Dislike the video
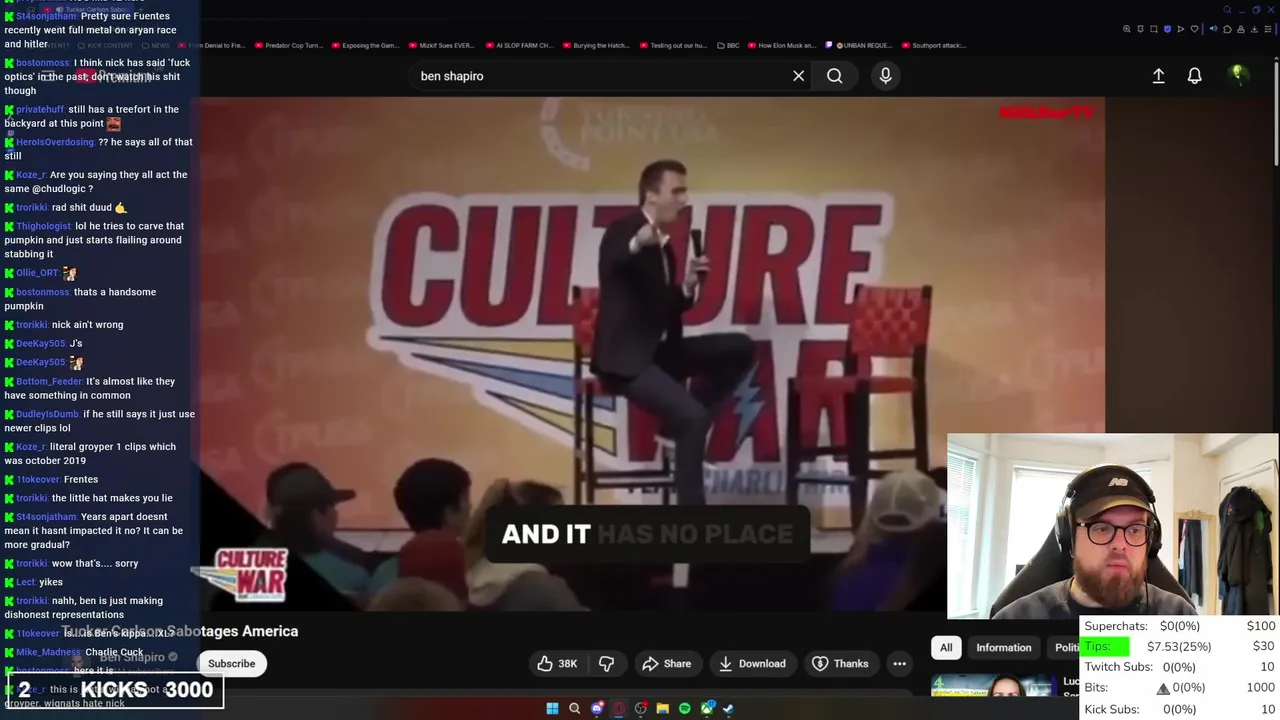 [606, 663]
